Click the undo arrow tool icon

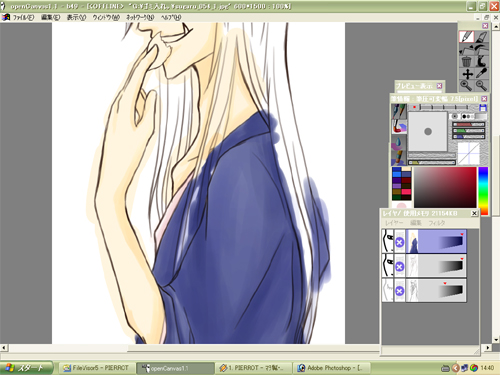coord(466,49)
